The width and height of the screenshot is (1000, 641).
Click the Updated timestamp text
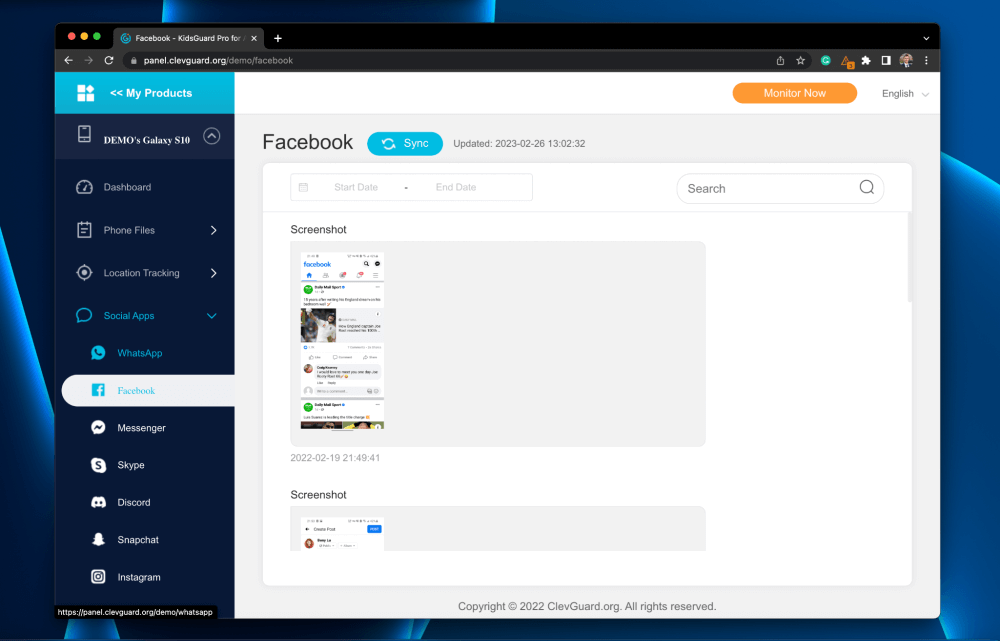coord(519,144)
